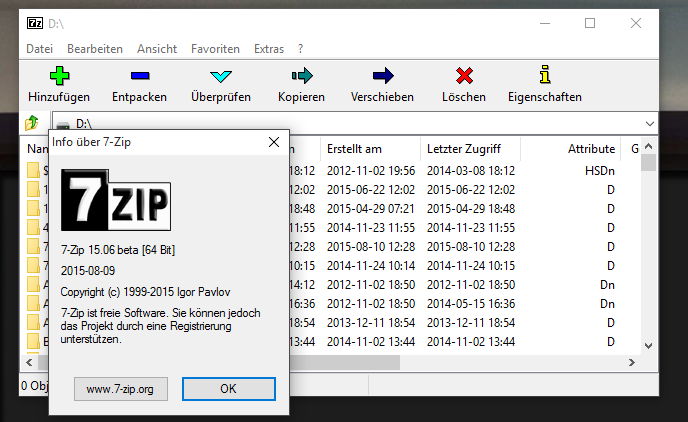Screen dimensions: 688x422
Task: Click the vertical scrollbar up arrow
Action: point(649,146)
